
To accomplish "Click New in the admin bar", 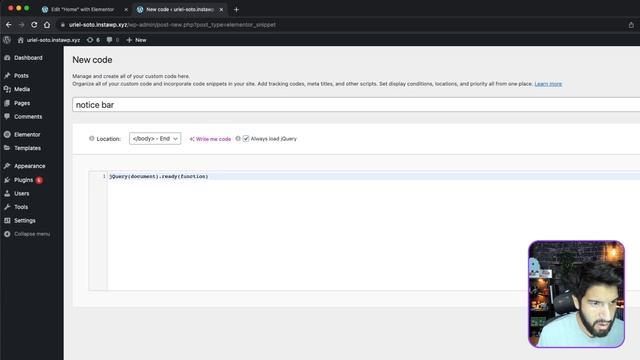I will (x=136, y=40).
